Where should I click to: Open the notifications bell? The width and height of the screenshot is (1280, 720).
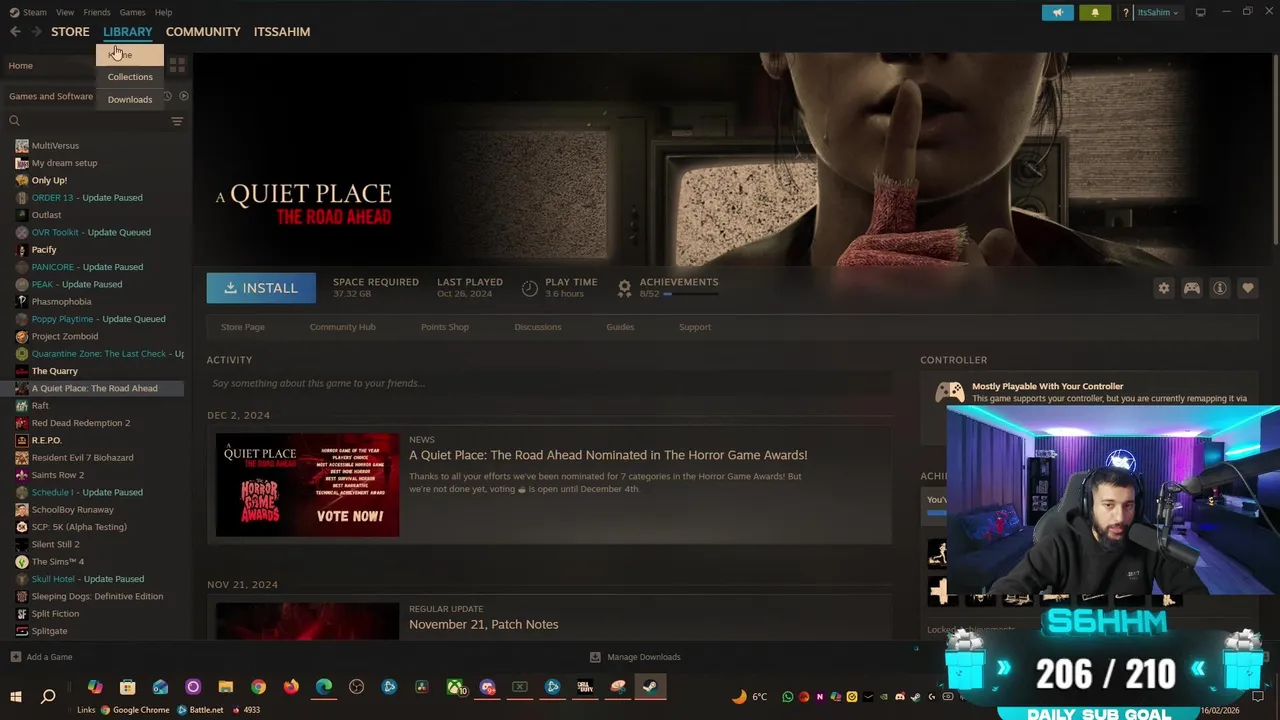pos(1095,12)
